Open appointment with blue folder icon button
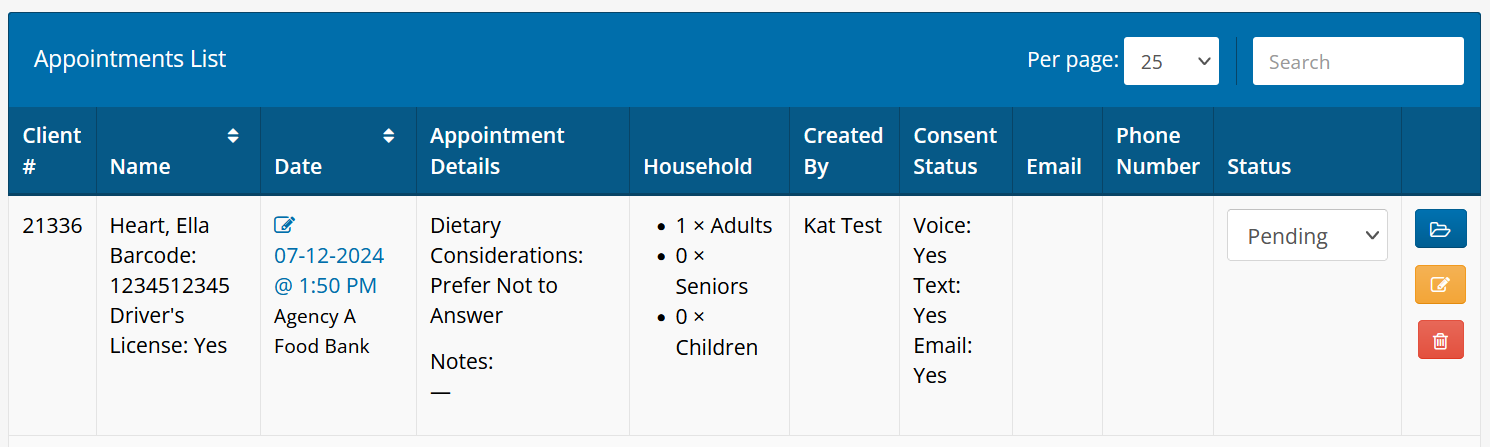This screenshot has height=447, width=1490. coord(1440,229)
